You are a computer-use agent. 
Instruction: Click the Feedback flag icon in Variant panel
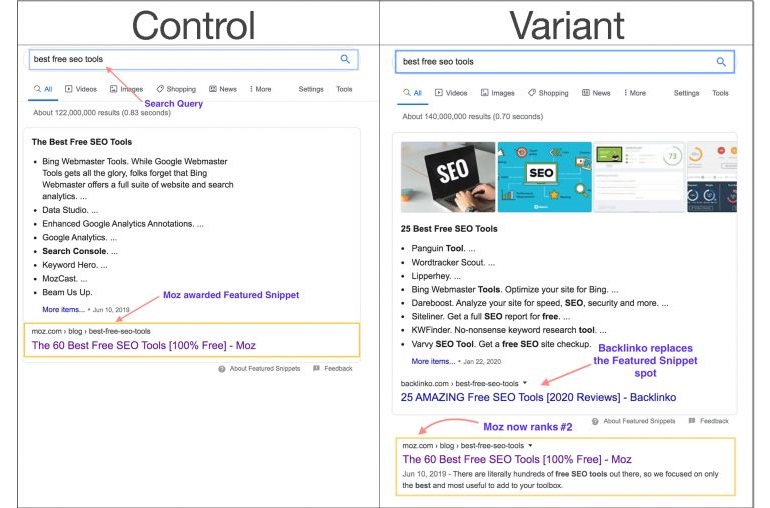[x=692, y=421]
